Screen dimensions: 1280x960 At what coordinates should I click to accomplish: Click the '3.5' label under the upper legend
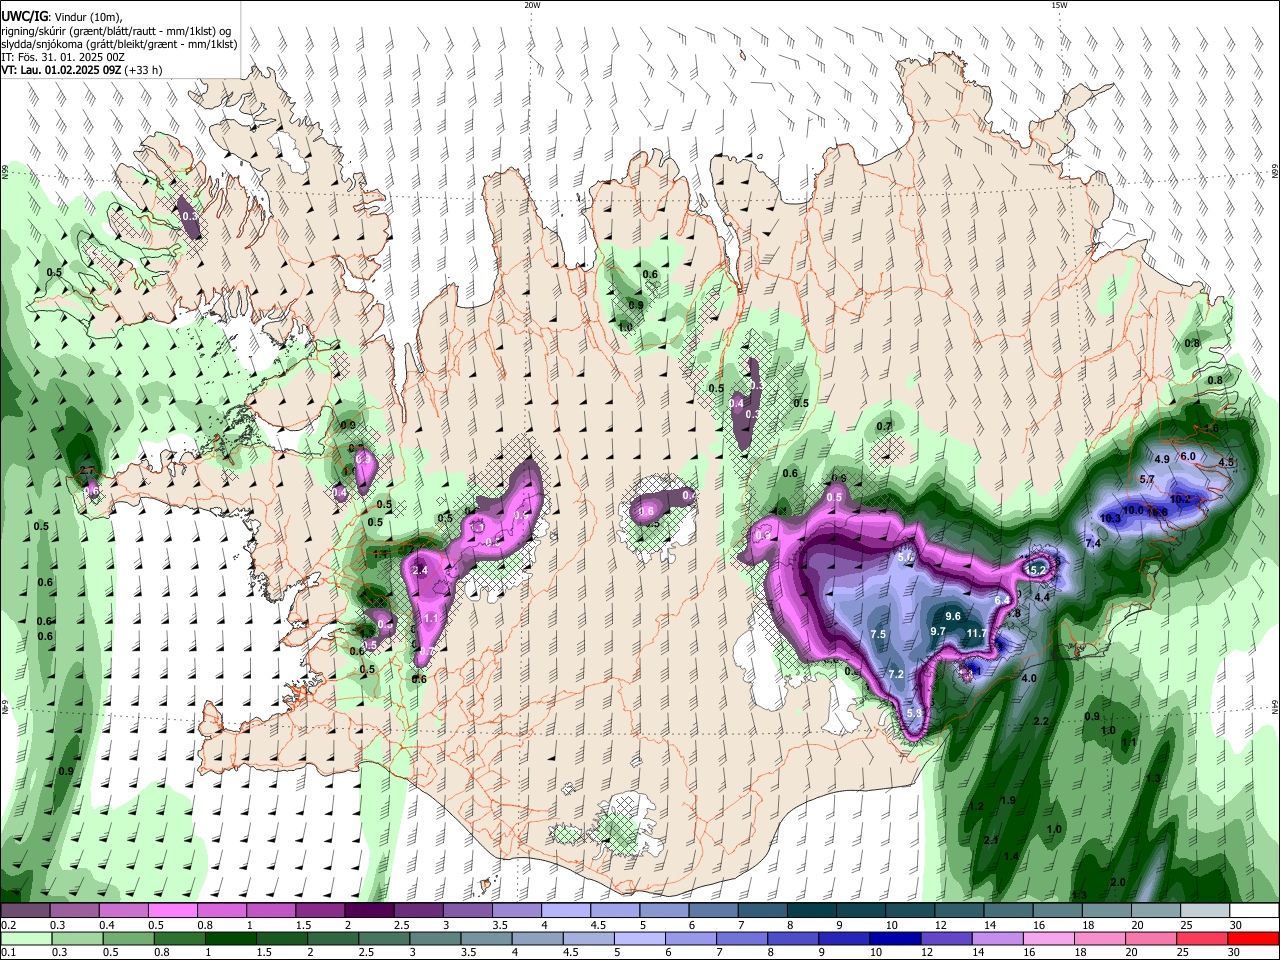[499, 925]
